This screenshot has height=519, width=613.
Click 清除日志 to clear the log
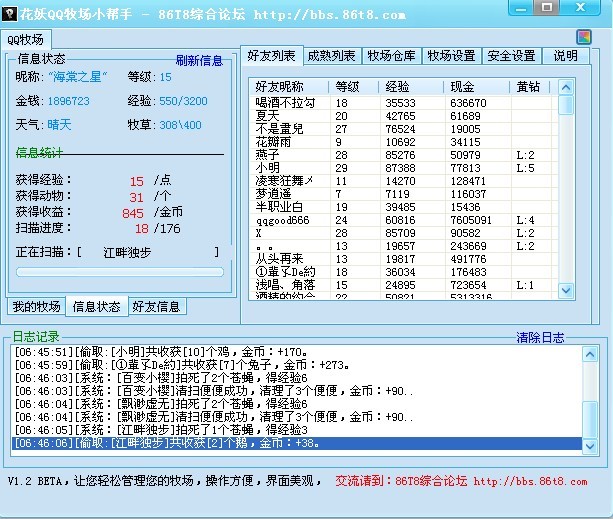(540, 337)
